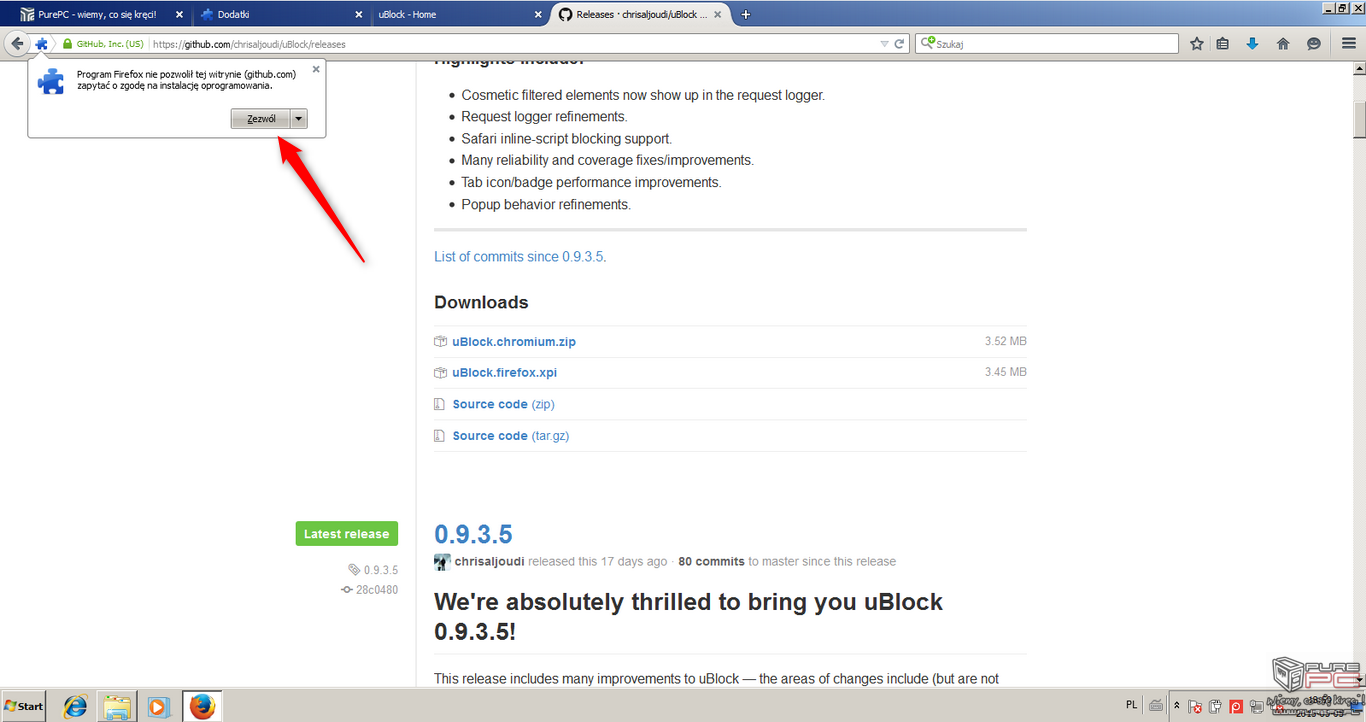Open Windows Media Player on the taskbar
Image resolution: width=1366 pixels, height=722 pixels.
(157, 706)
